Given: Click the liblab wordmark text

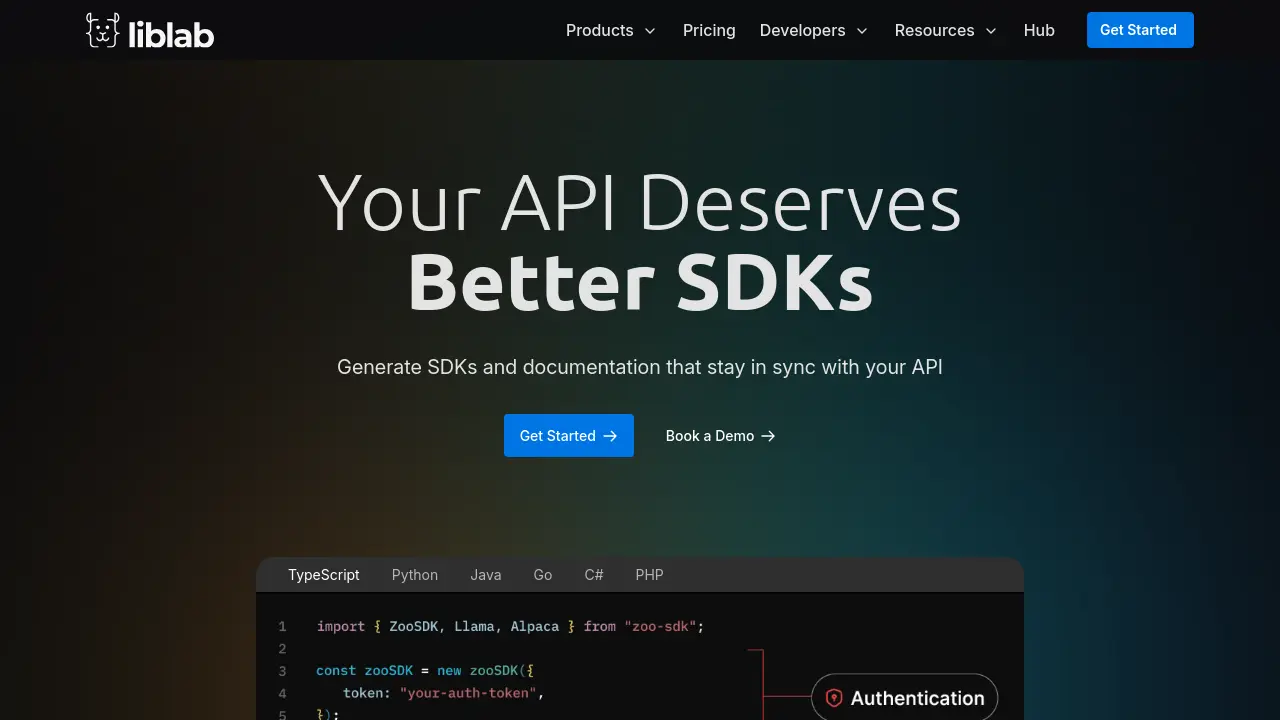Looking at the screenshot, I should tap(171, 34).
